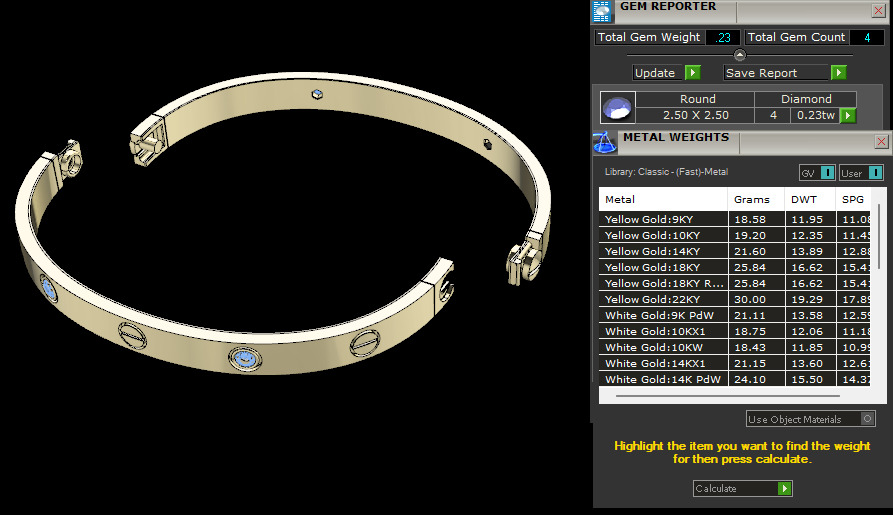Click the Library: Classic - (Fast)-Metal label
This screenshot has width=893, height=515.
tap(666, 171)
